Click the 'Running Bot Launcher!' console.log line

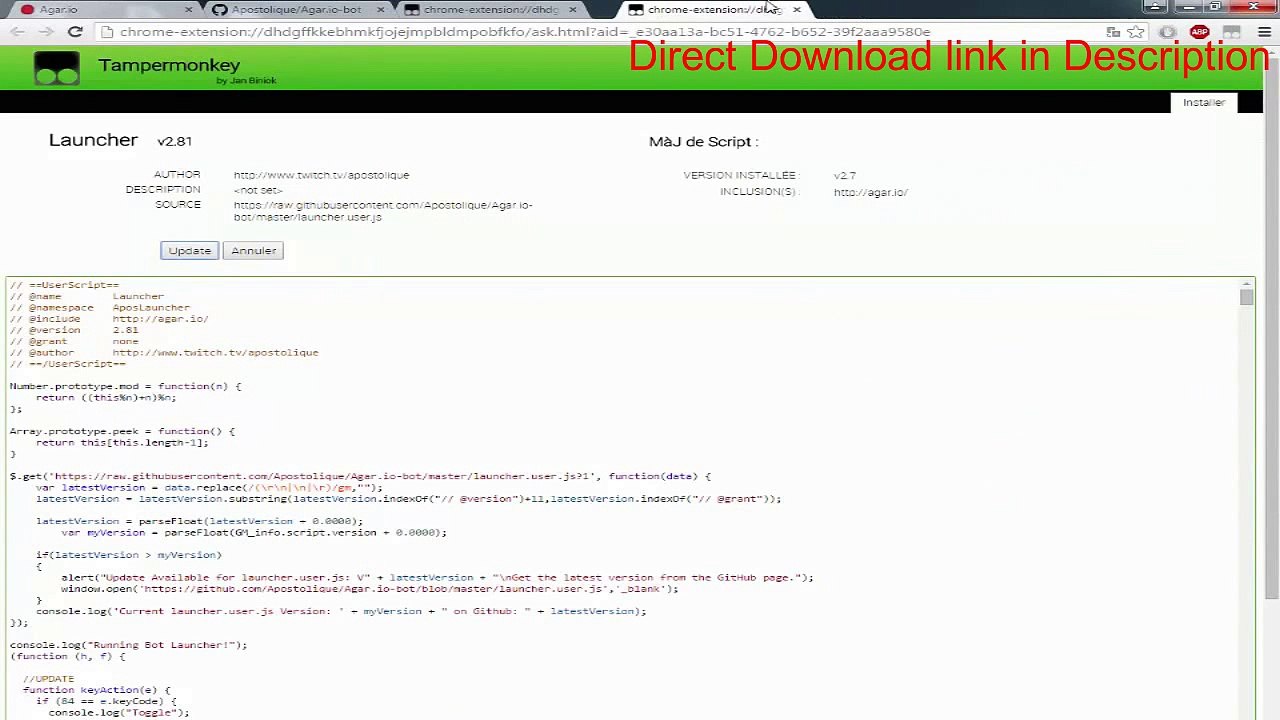tap(128, 645)
